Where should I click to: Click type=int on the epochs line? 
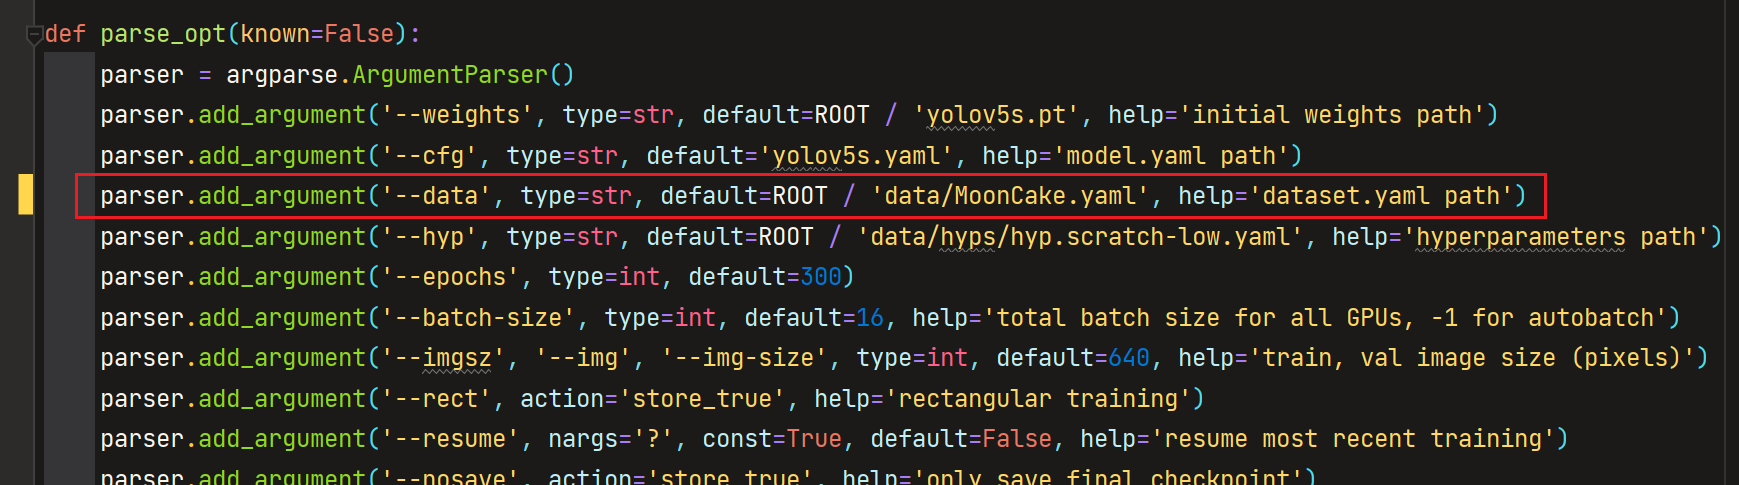pos(604,277)
